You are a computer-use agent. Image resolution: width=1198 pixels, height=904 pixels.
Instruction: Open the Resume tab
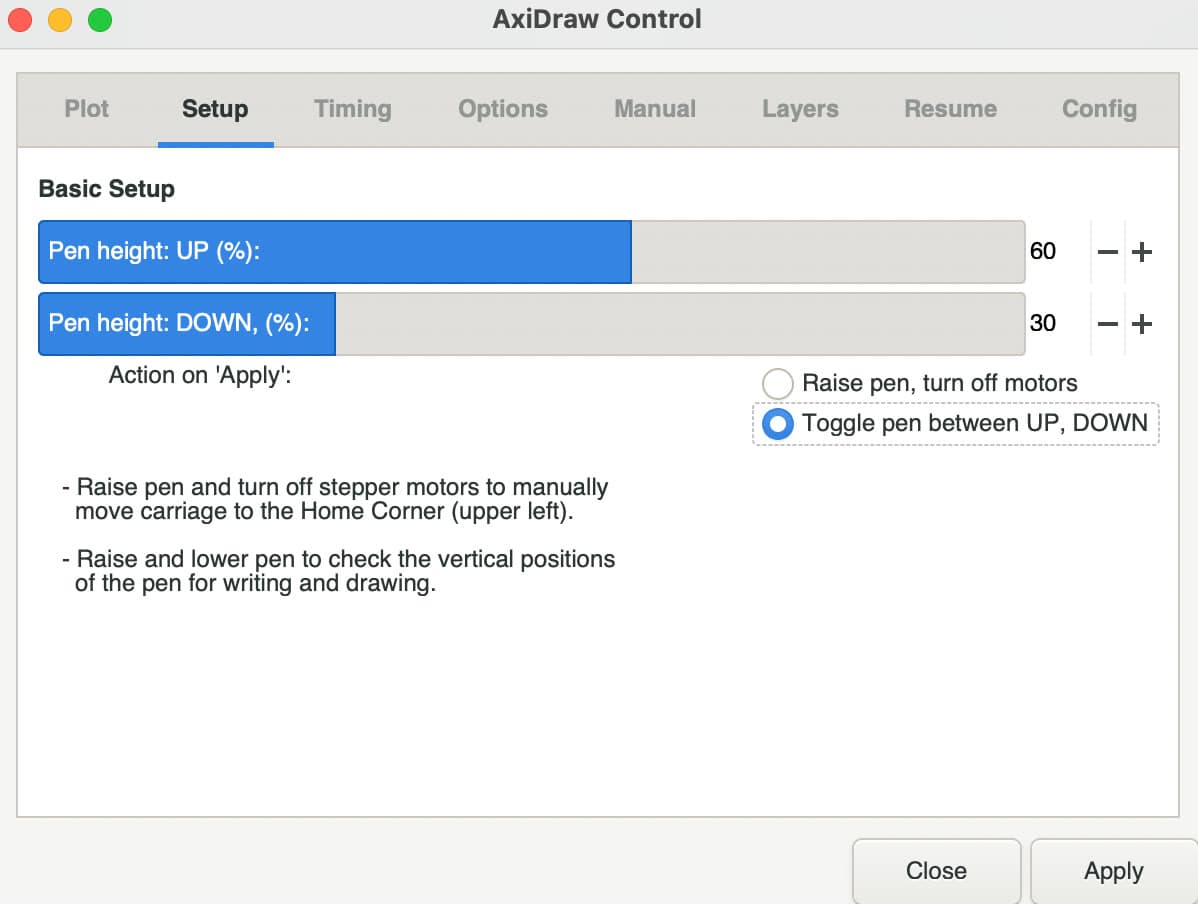tap(950, 109)
